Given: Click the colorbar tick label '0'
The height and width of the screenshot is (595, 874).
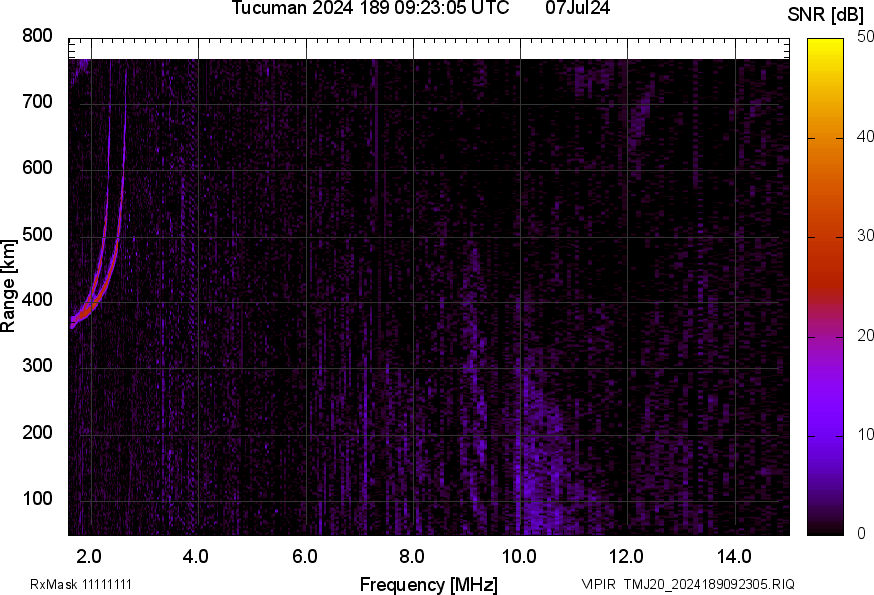Looking at the screenshot, I should [x=861, y=534].
